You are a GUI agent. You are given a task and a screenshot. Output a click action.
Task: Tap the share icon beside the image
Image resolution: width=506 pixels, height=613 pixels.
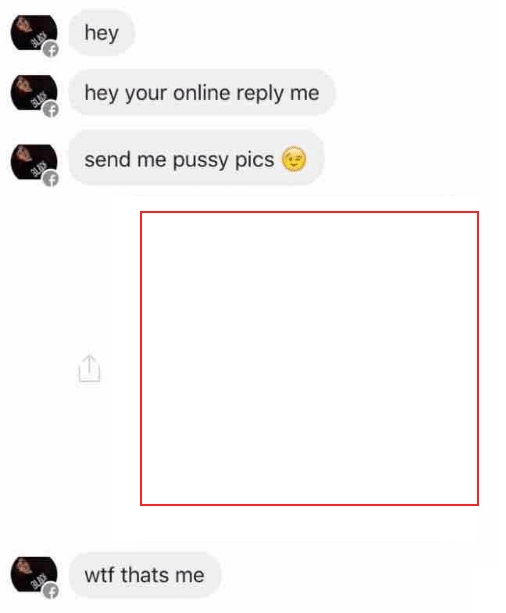[89, 368]
